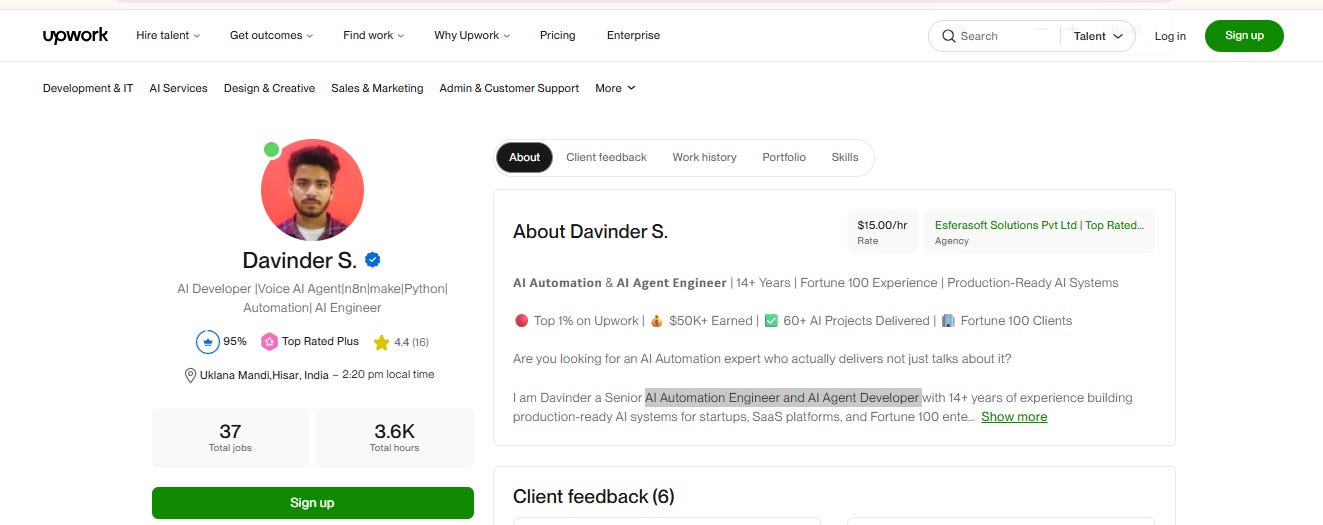The width and height of the screenshot is (1323, 525).
Task: Click the 37 Total jobs stat
Action: [230, 437]
